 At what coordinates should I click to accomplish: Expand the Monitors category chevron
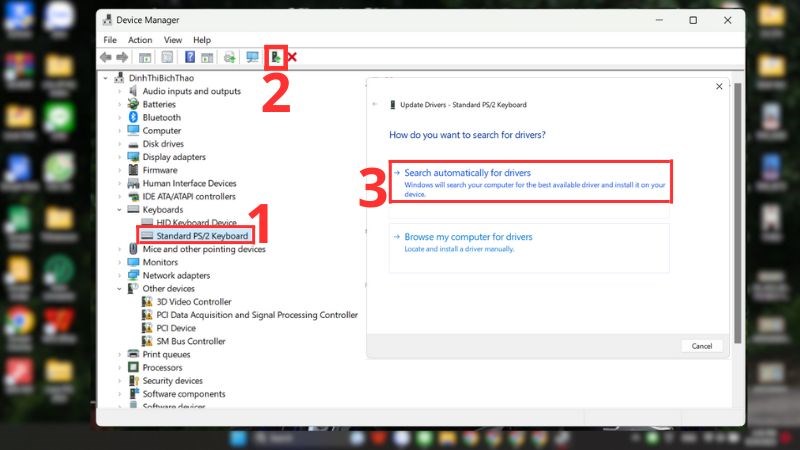pos(119,262)
